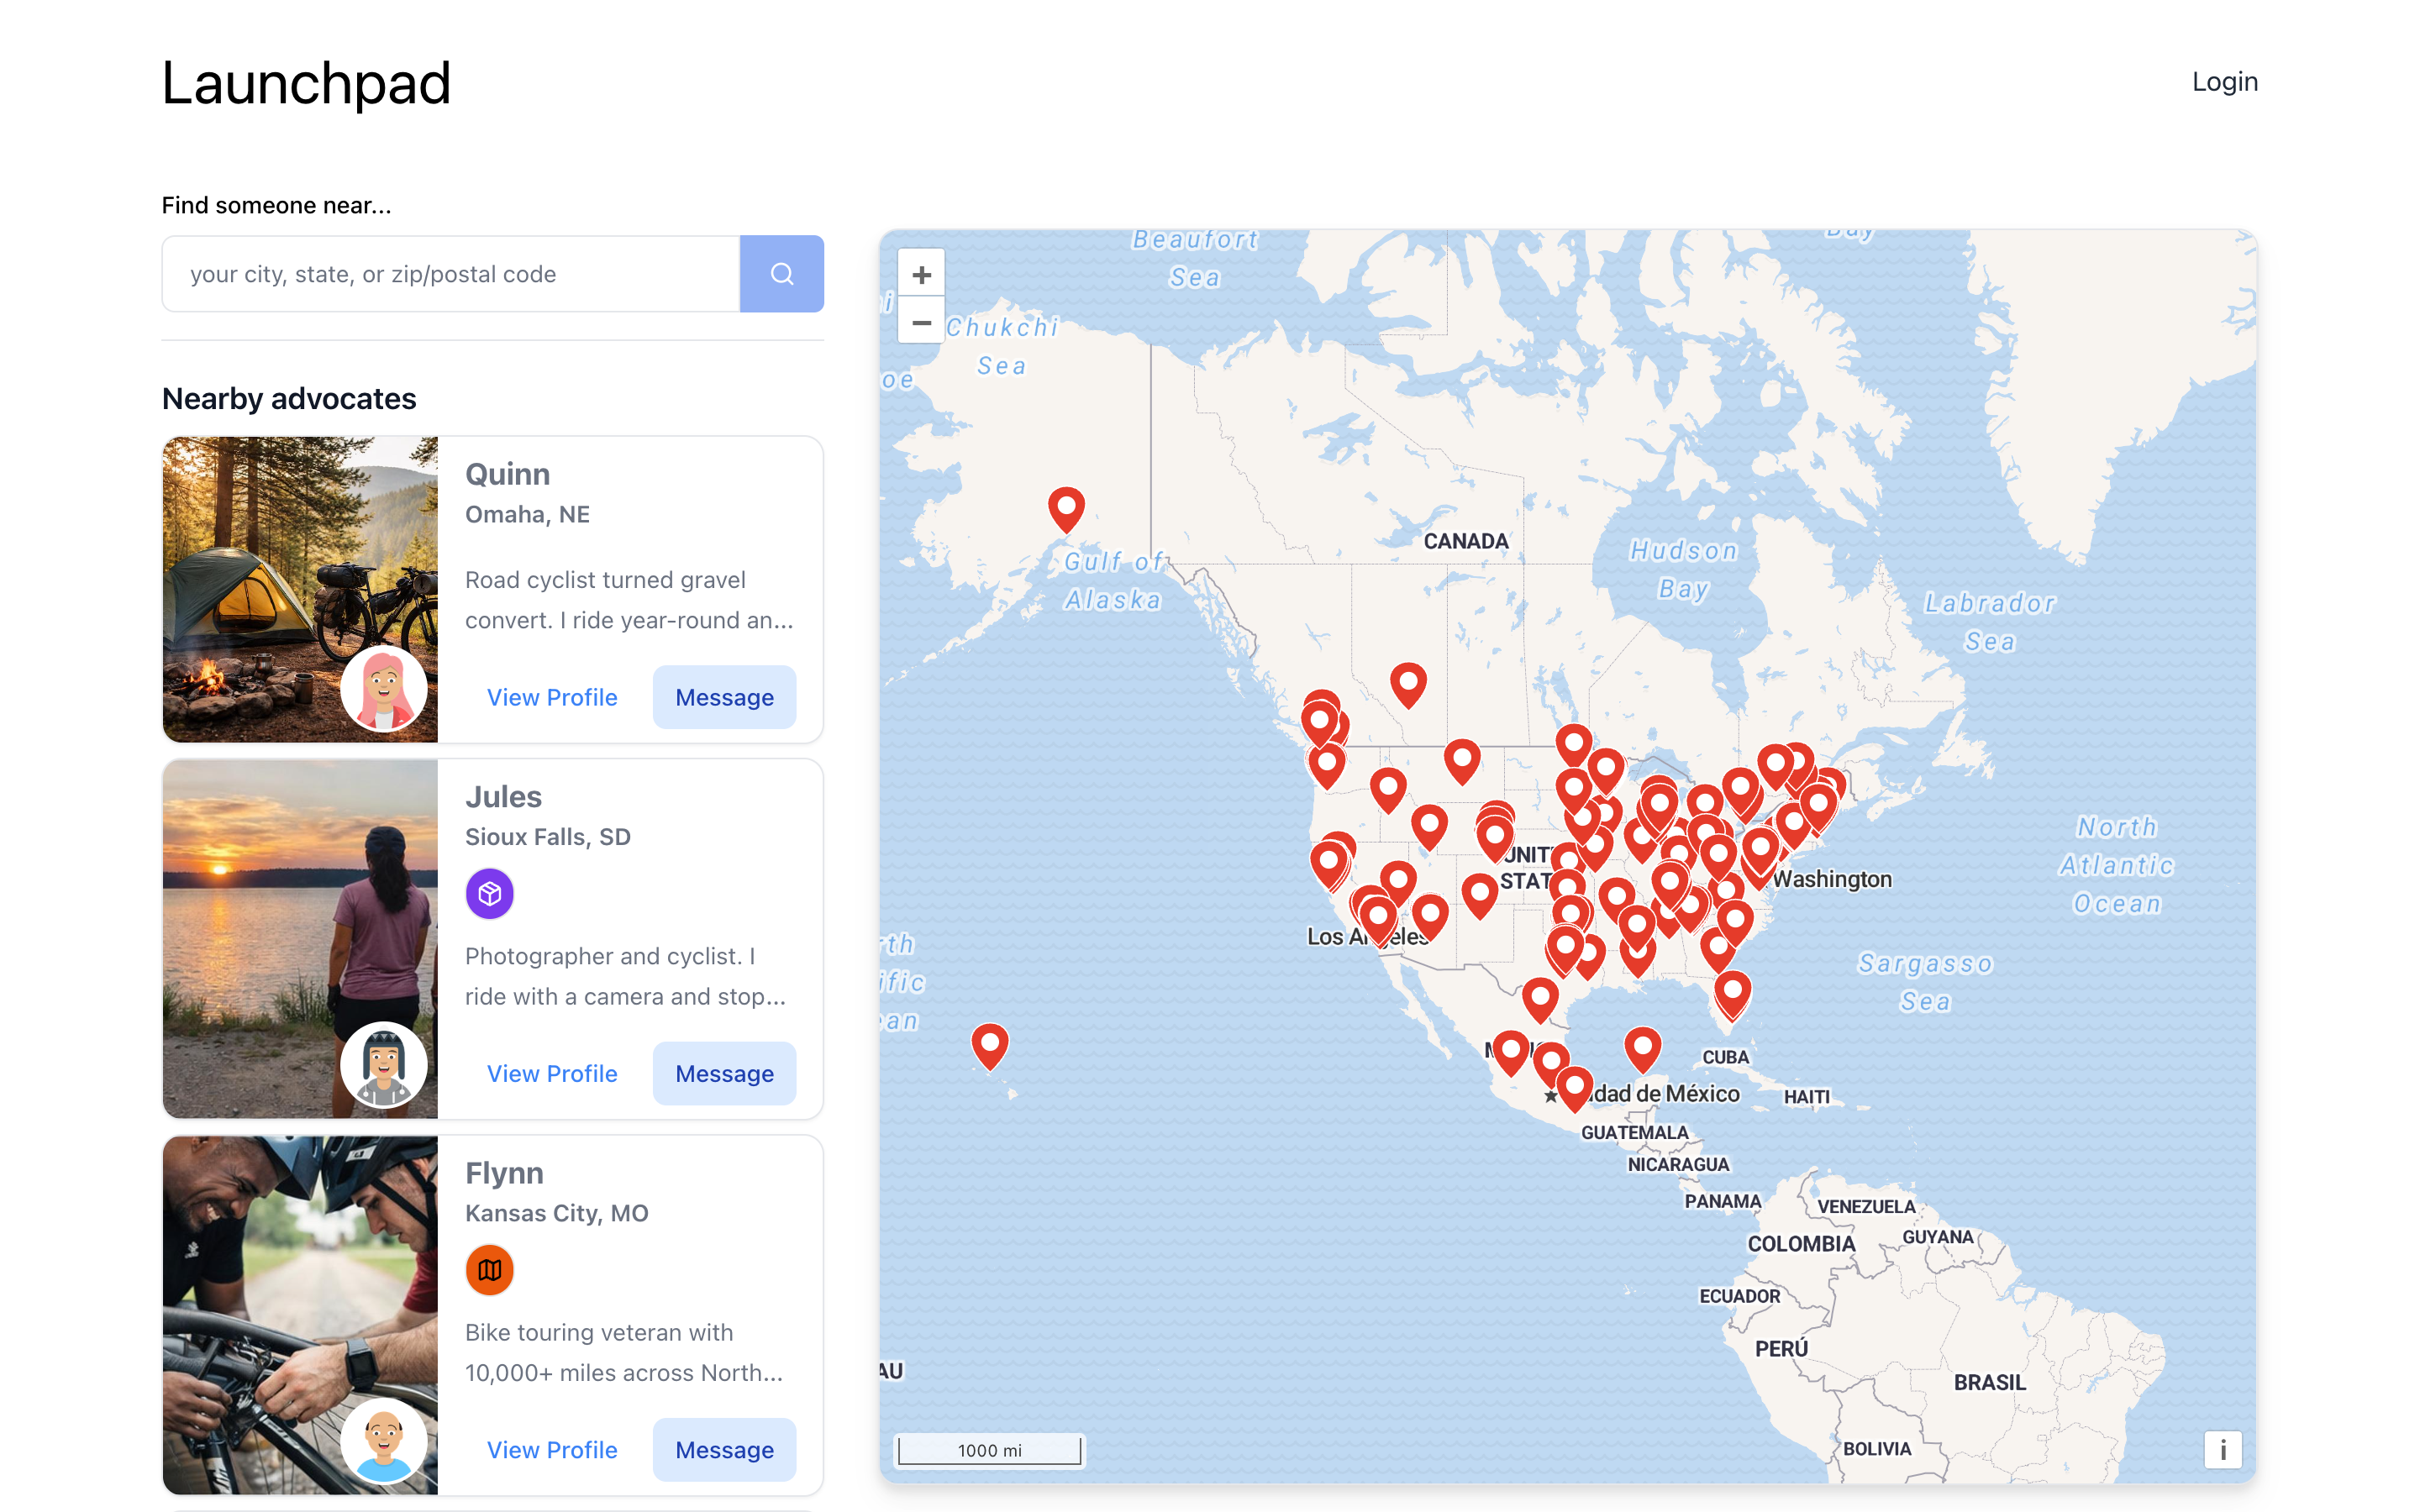Image resolution: width=2420 pixels, height=1512 pixels.
Task: Message Jules
Action: coord(723,1073)
